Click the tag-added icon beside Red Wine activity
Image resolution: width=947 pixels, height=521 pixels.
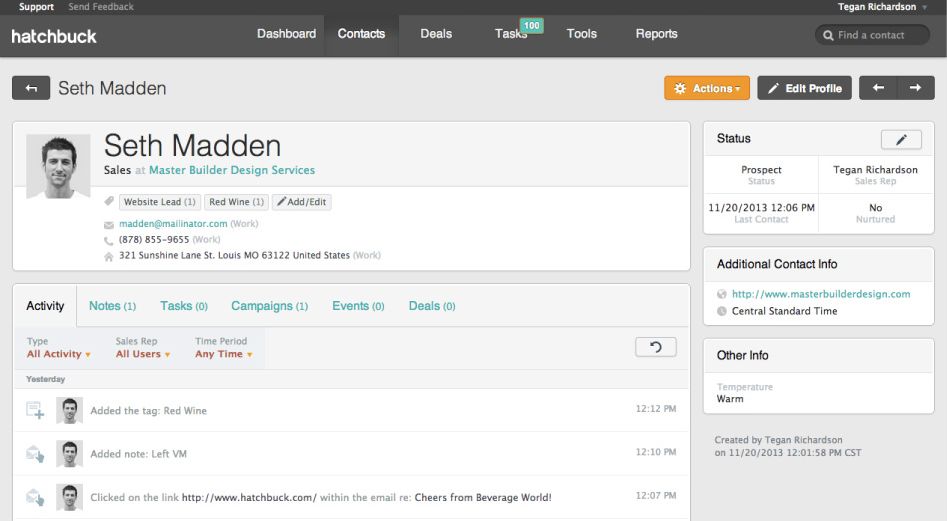point(35,410)
